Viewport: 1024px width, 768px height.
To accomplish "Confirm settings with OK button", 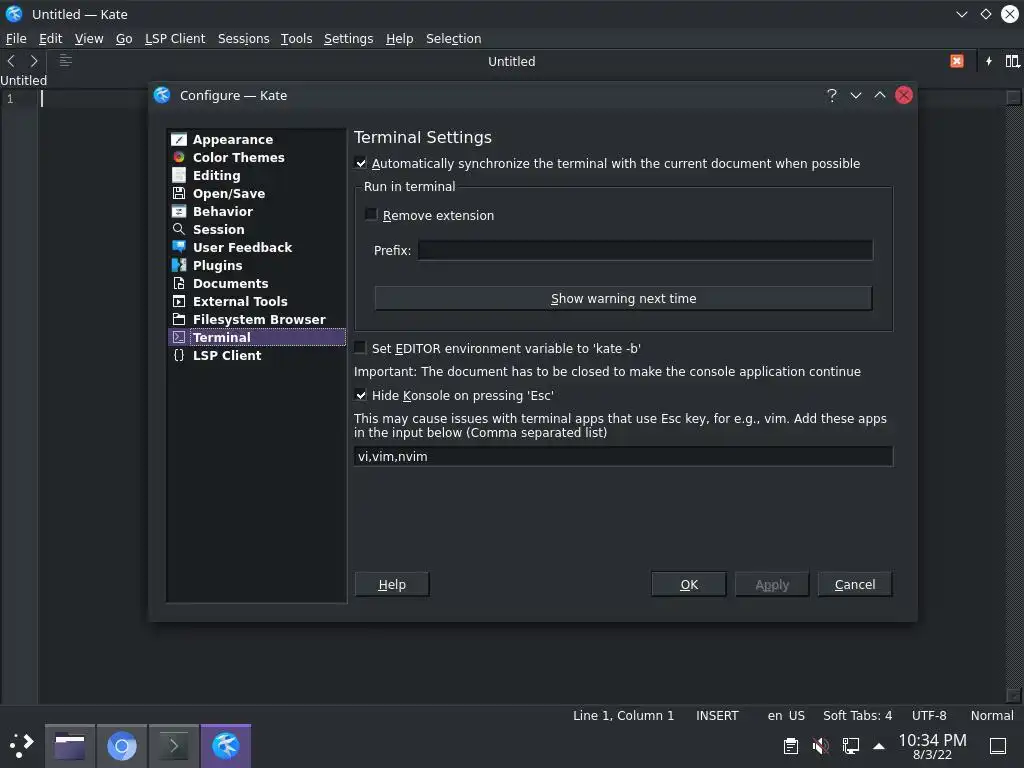I will click(x=689, y=584).
